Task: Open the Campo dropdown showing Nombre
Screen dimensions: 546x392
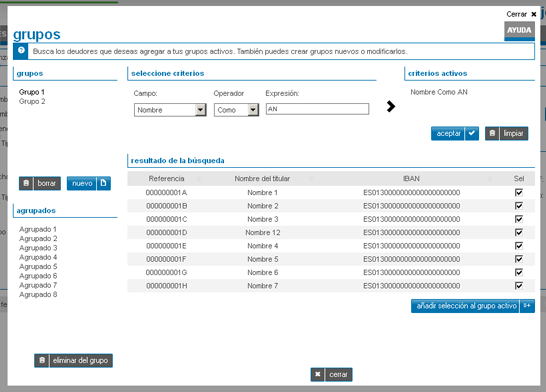Action: 170,110
